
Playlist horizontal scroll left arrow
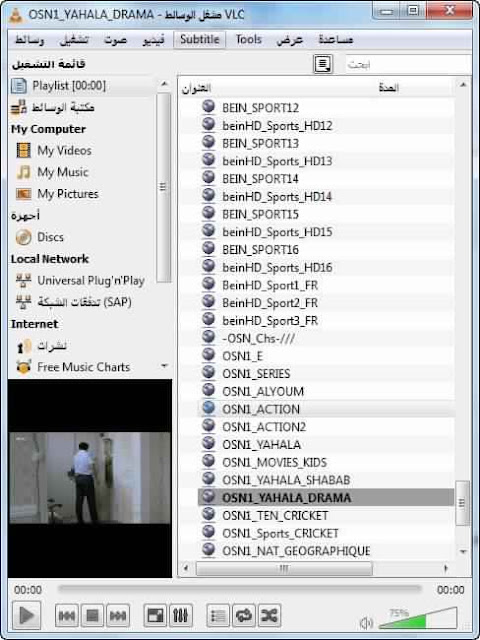[186, 568]
